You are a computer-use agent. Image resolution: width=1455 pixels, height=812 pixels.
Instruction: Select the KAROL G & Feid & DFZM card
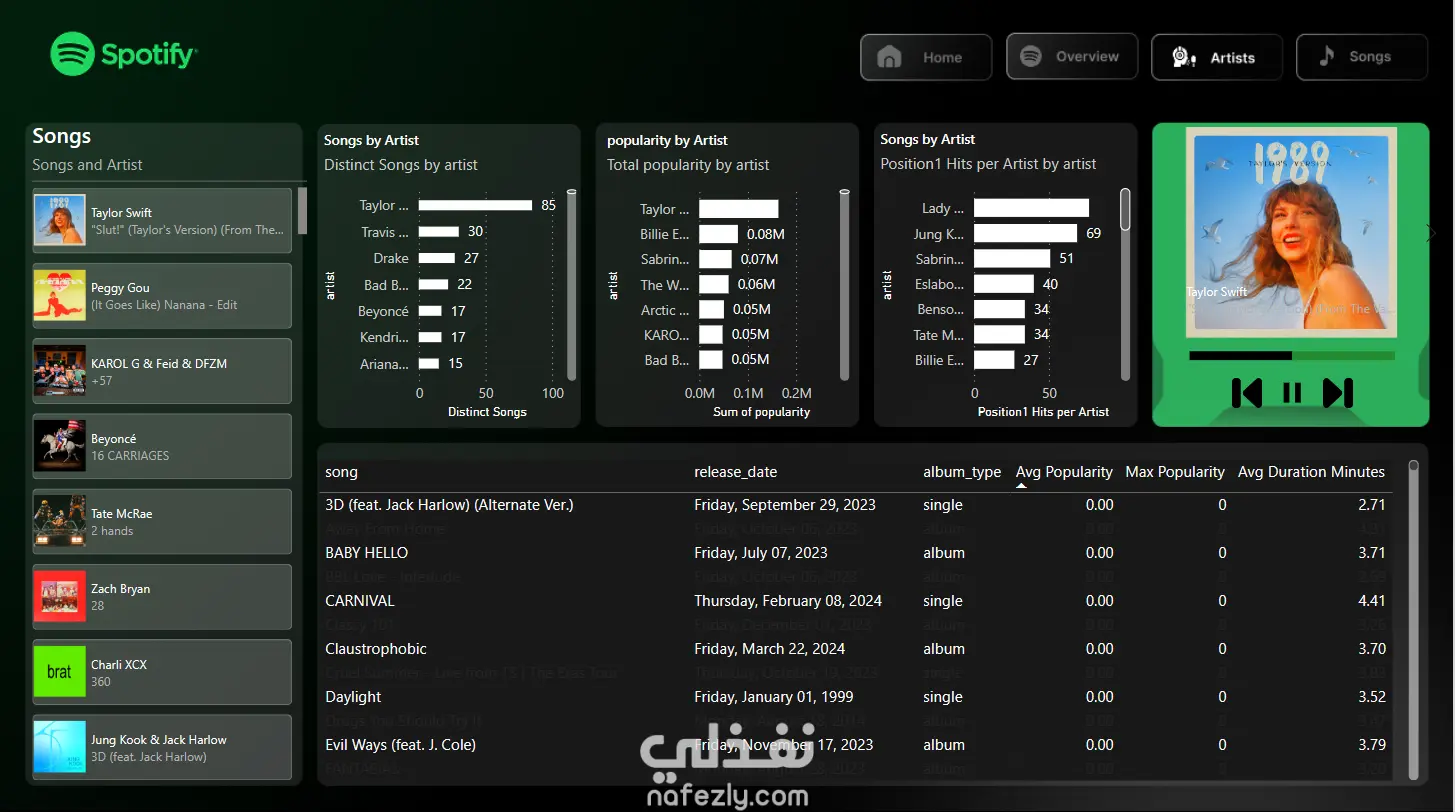pos(162,371)
